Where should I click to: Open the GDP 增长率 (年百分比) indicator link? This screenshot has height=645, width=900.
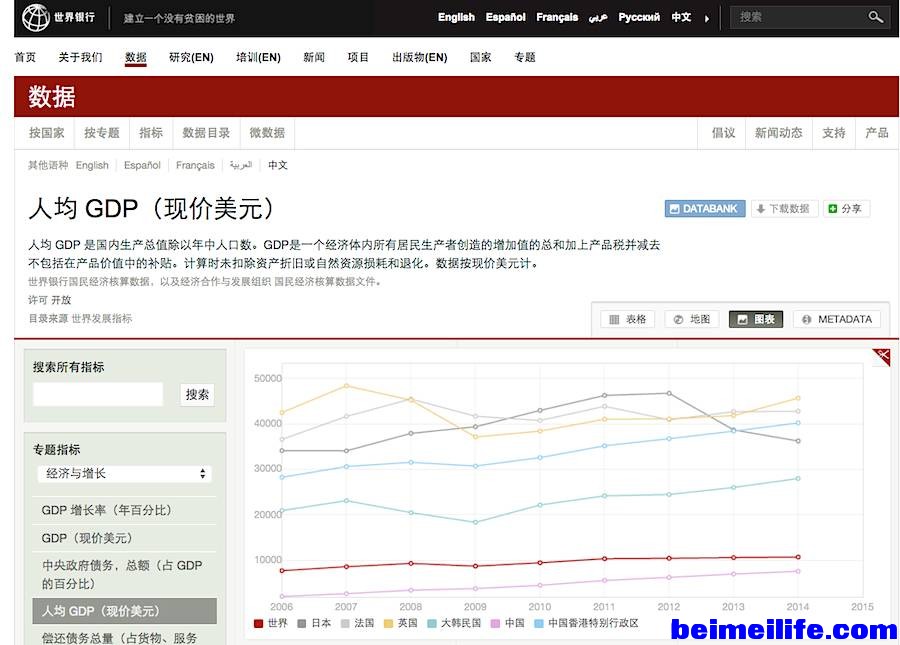click(x=107, y=510)
